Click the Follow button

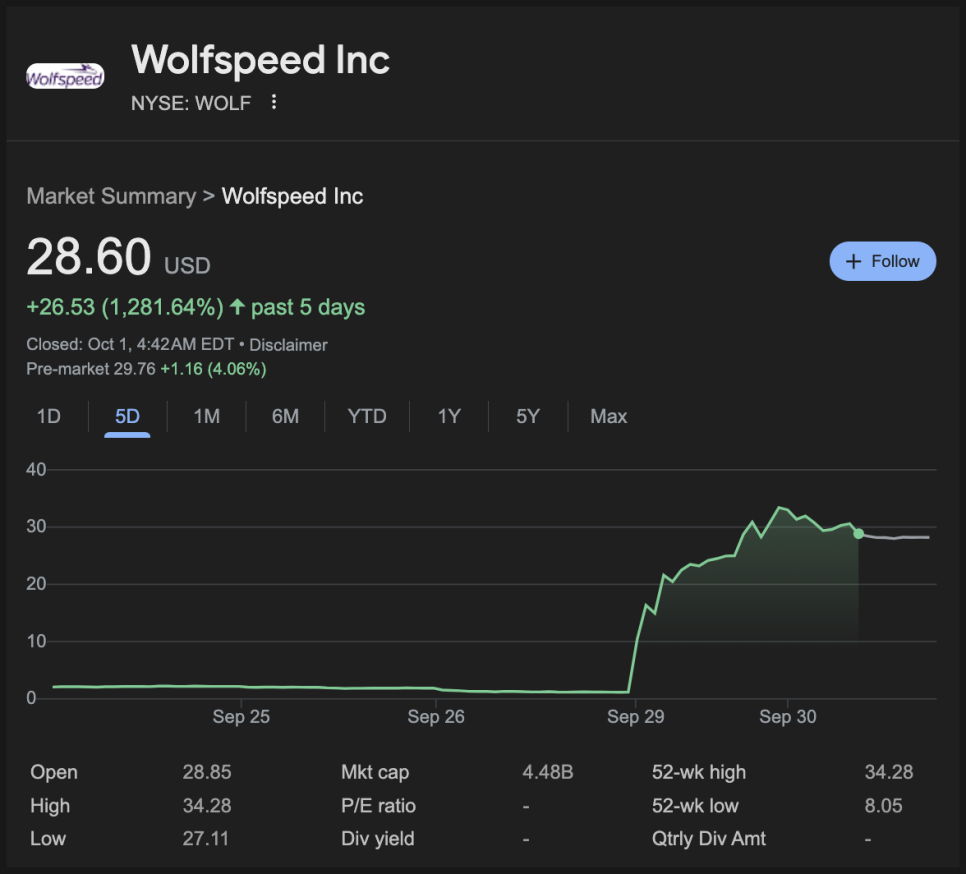click(x=882, y=261)
